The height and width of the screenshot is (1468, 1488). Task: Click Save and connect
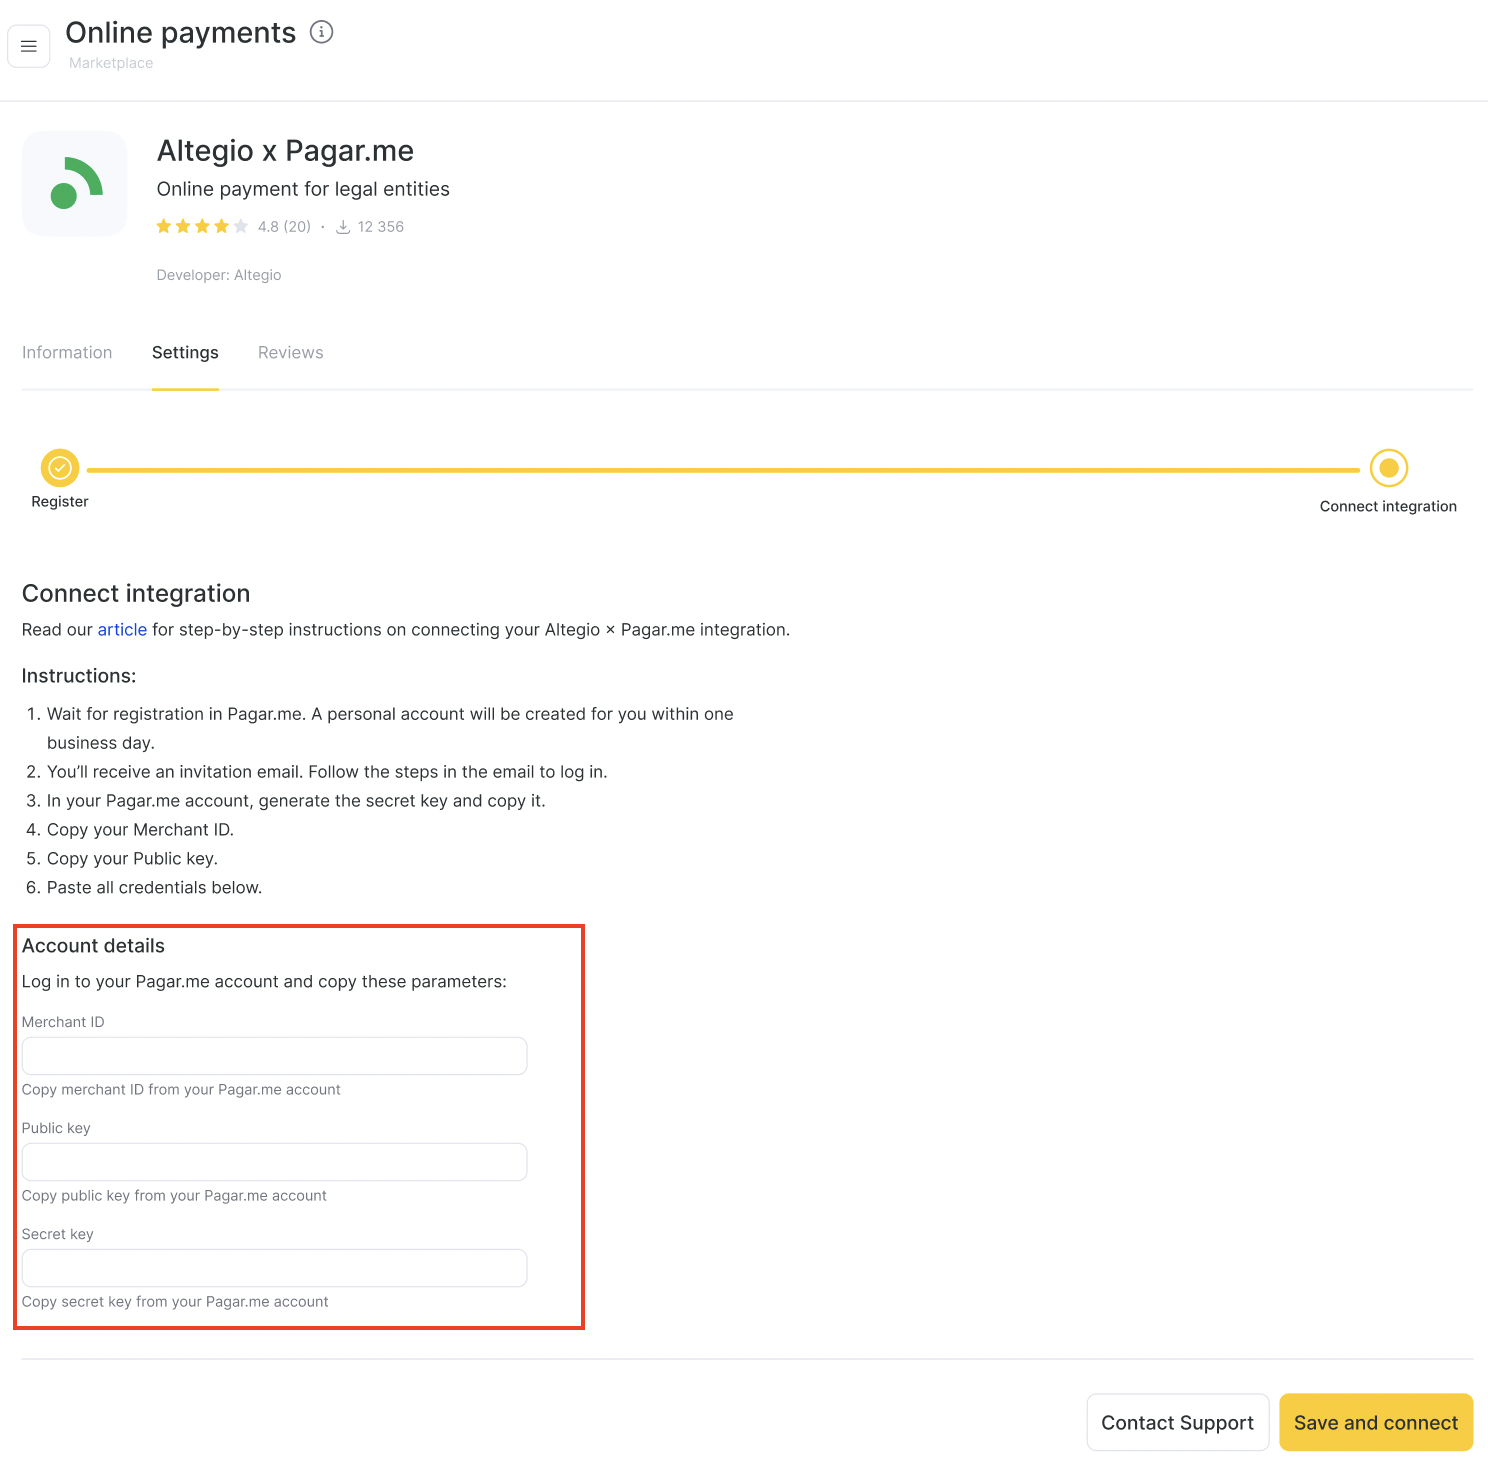(1376, 1422)
